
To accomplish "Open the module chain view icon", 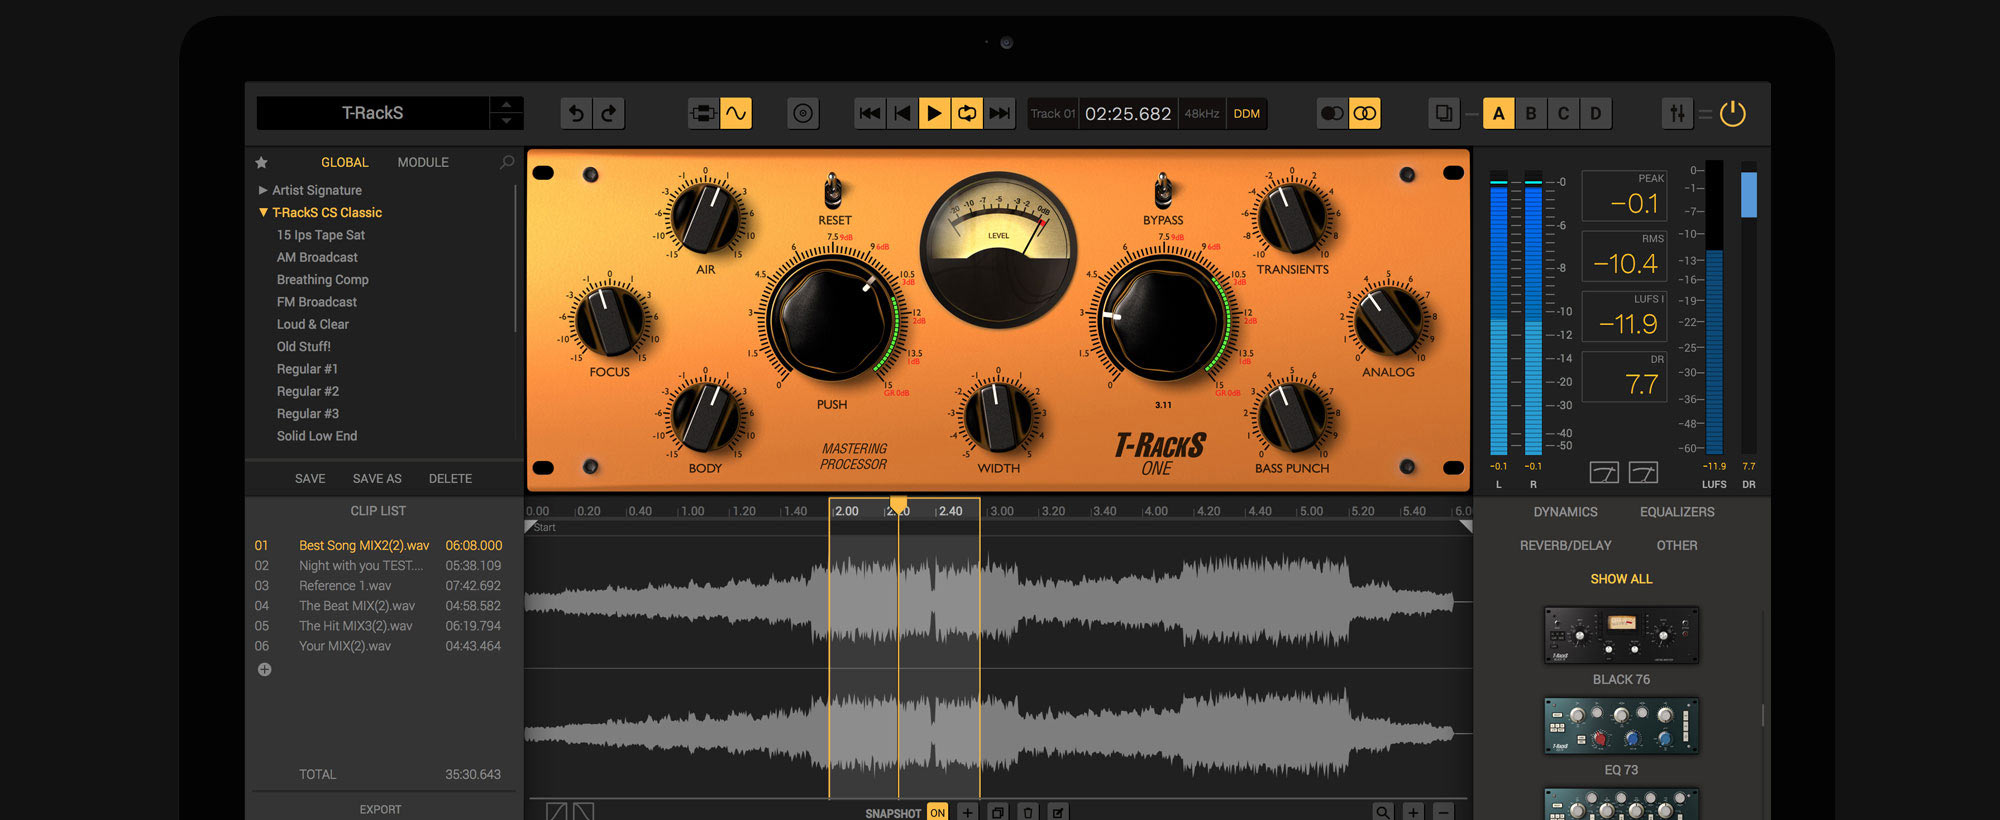I will tap(703, 114).
